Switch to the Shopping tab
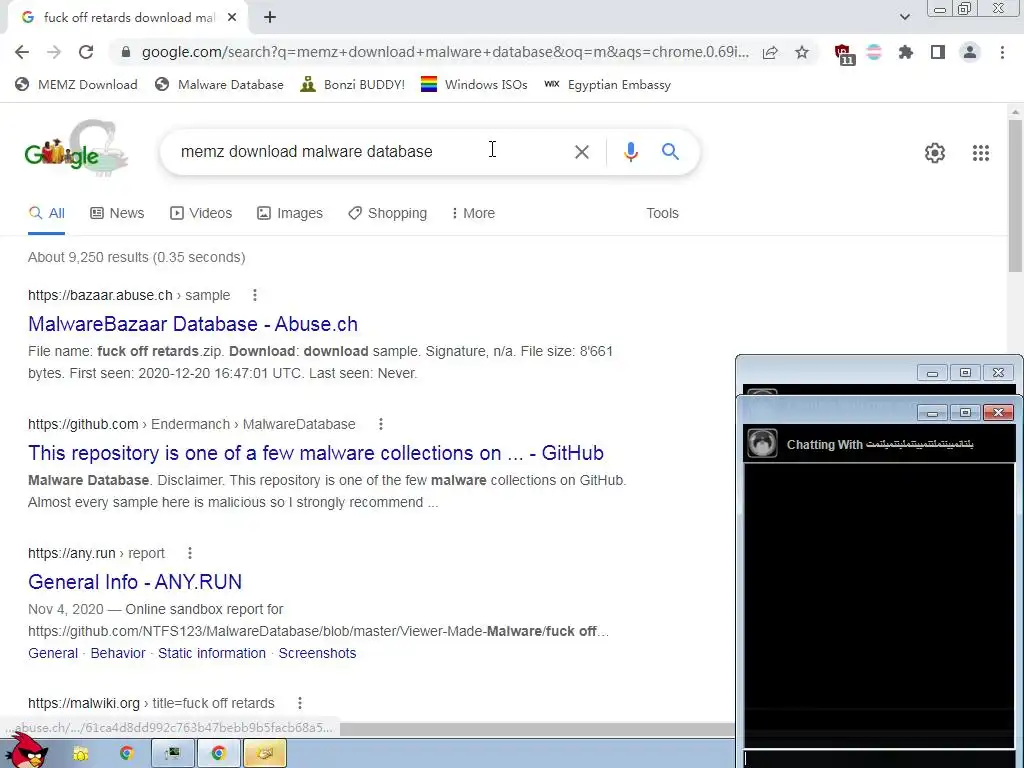The image size is (1024, 768). 387,213
